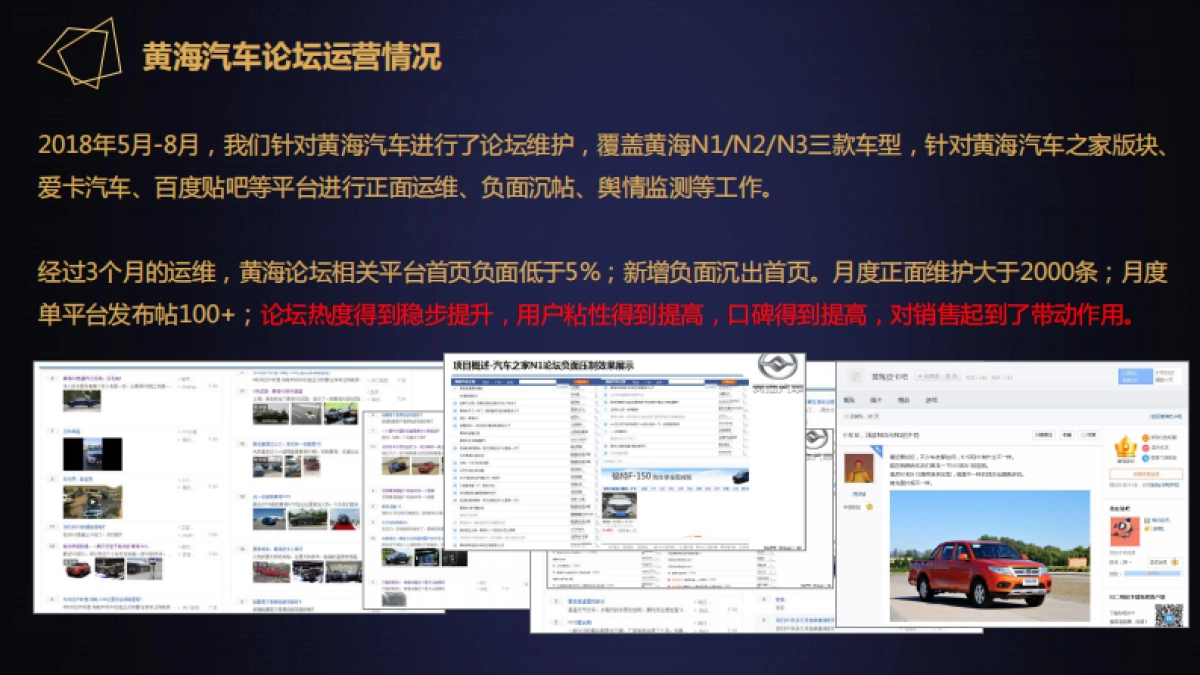The width and height of the screenshot is (1200, 675).
Task: Click the Tieba forum avatar in header
Action: point(855,377)
